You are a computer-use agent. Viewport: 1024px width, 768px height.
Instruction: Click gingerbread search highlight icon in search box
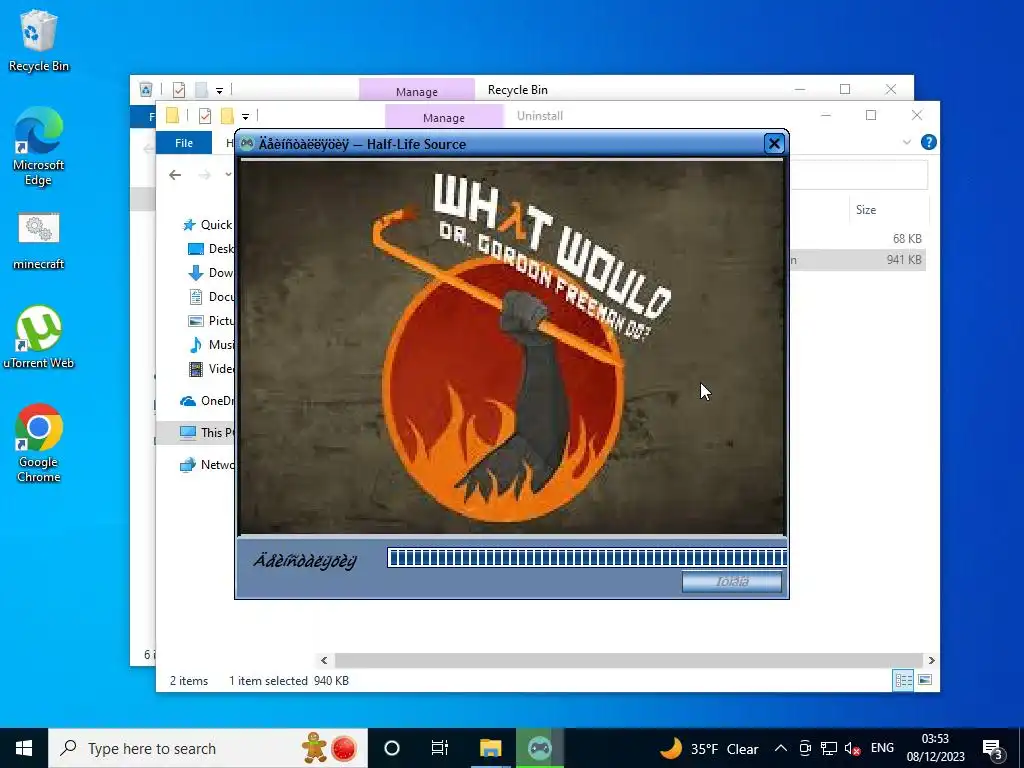(314, 747)
